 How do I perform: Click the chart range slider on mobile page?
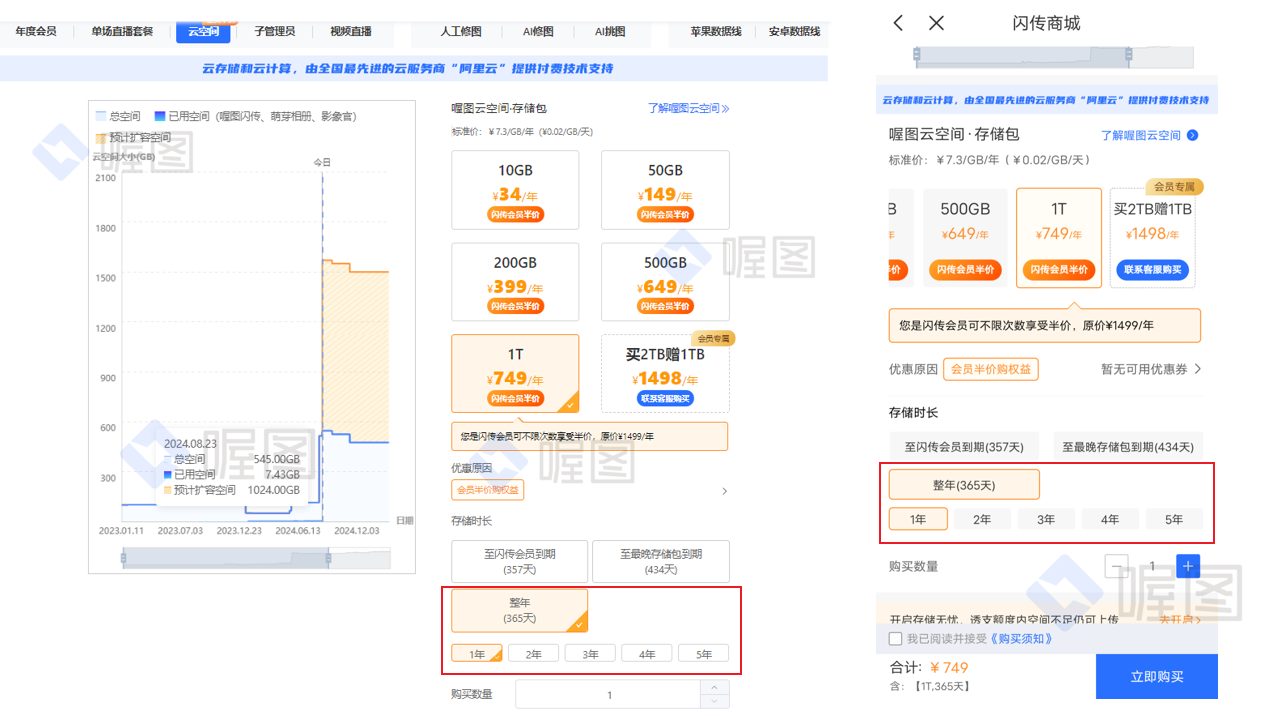click(x=1055, y=57)
